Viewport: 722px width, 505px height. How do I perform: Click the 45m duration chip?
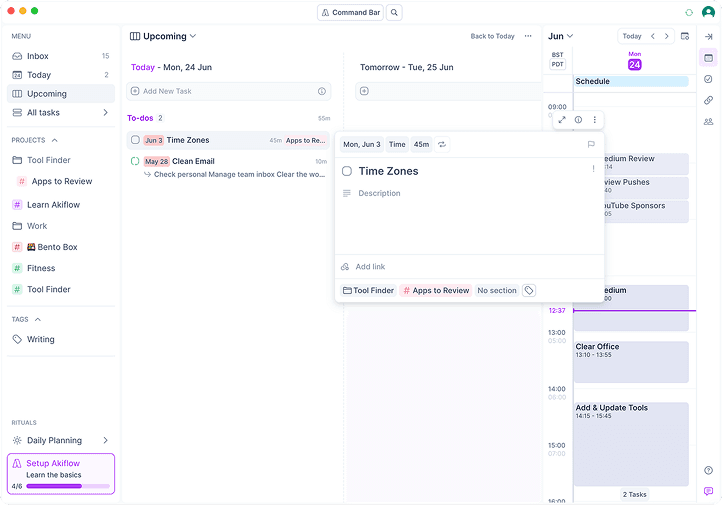click(x=421, y=145)
